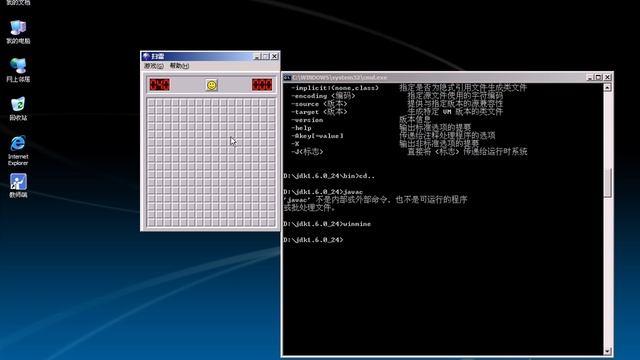Click the 'cd..' command line in cmd
The image size is (640, 360).
[x=329, y=176]
